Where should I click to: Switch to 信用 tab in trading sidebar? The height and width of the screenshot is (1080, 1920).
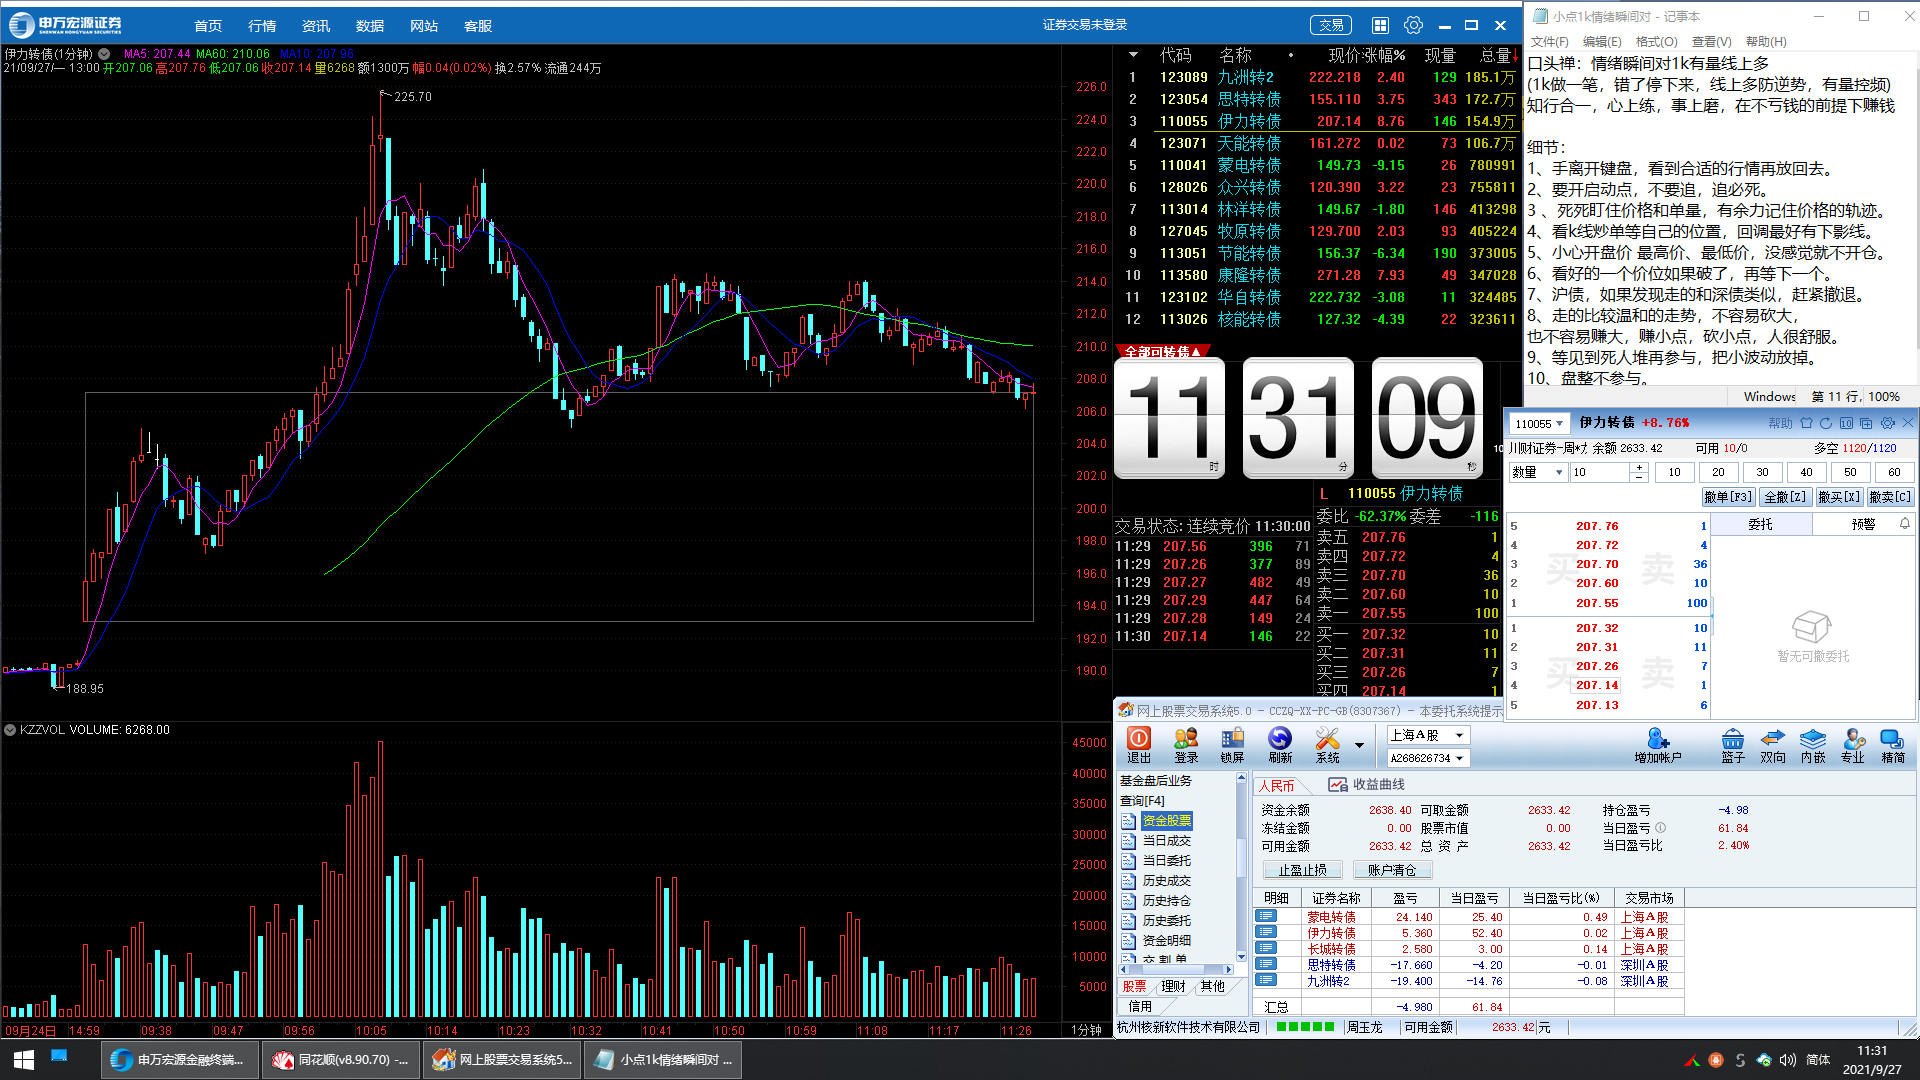click(x=1140, y=1006)
